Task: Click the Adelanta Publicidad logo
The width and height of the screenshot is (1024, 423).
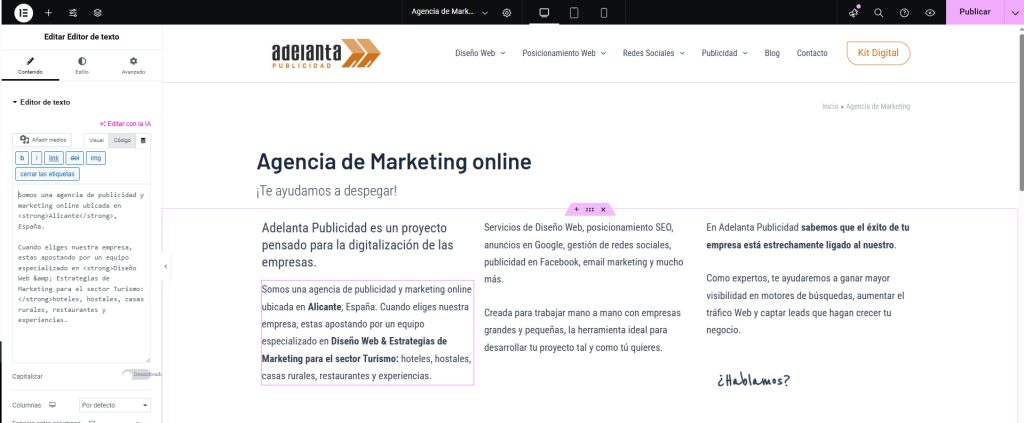Action: pyautogui.click(x=326, y=54)
